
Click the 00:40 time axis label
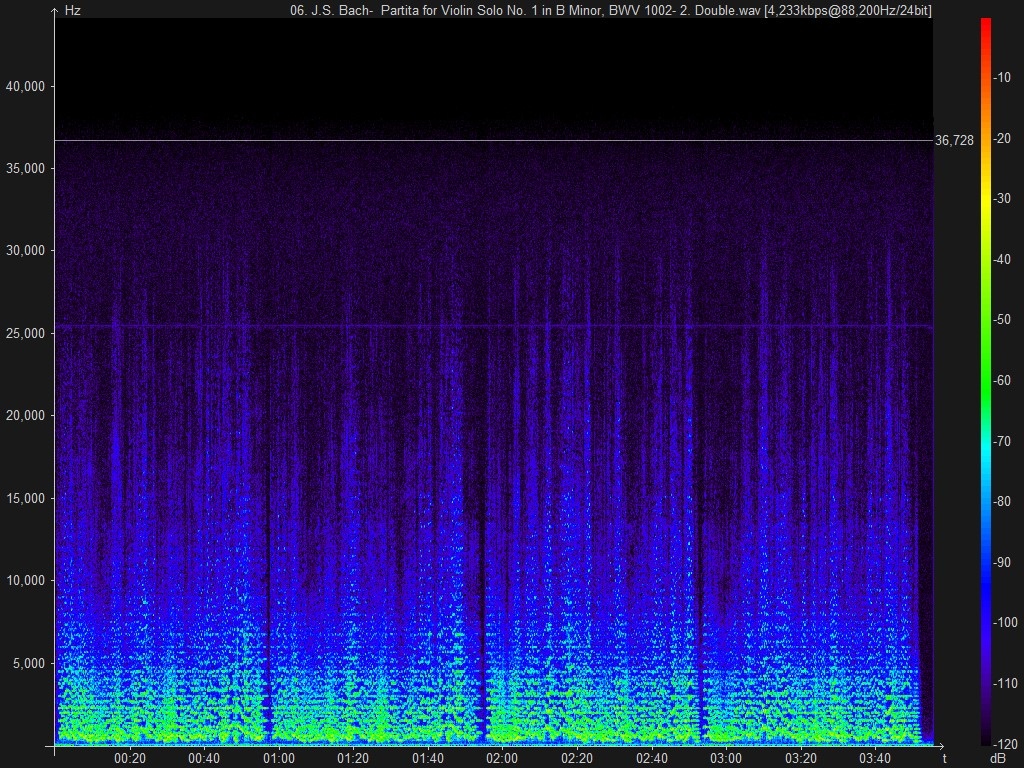tap(204, 758)
